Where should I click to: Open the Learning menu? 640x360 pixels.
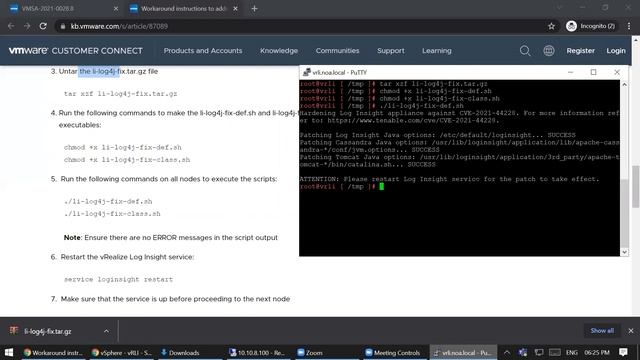pyautogui.click(x=437, y=51)
